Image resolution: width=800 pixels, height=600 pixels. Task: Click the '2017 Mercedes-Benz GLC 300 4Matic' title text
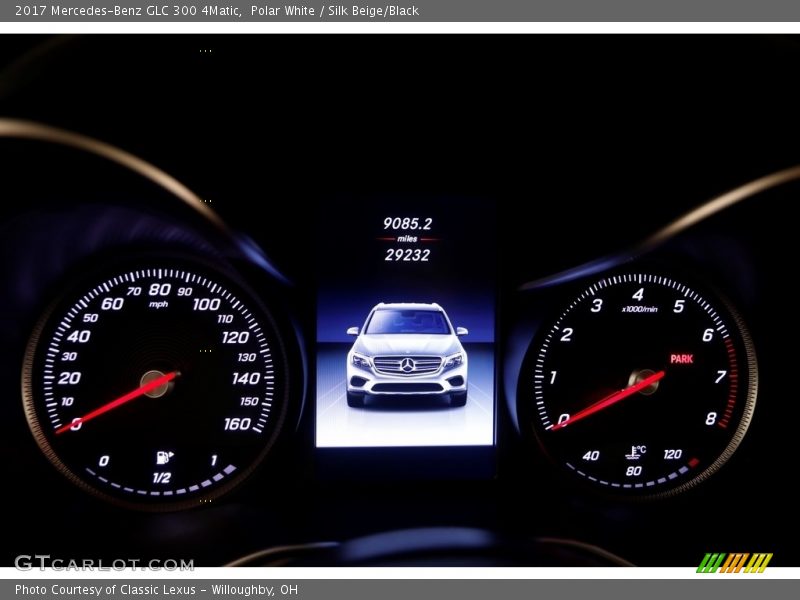[x=128, y=11]
